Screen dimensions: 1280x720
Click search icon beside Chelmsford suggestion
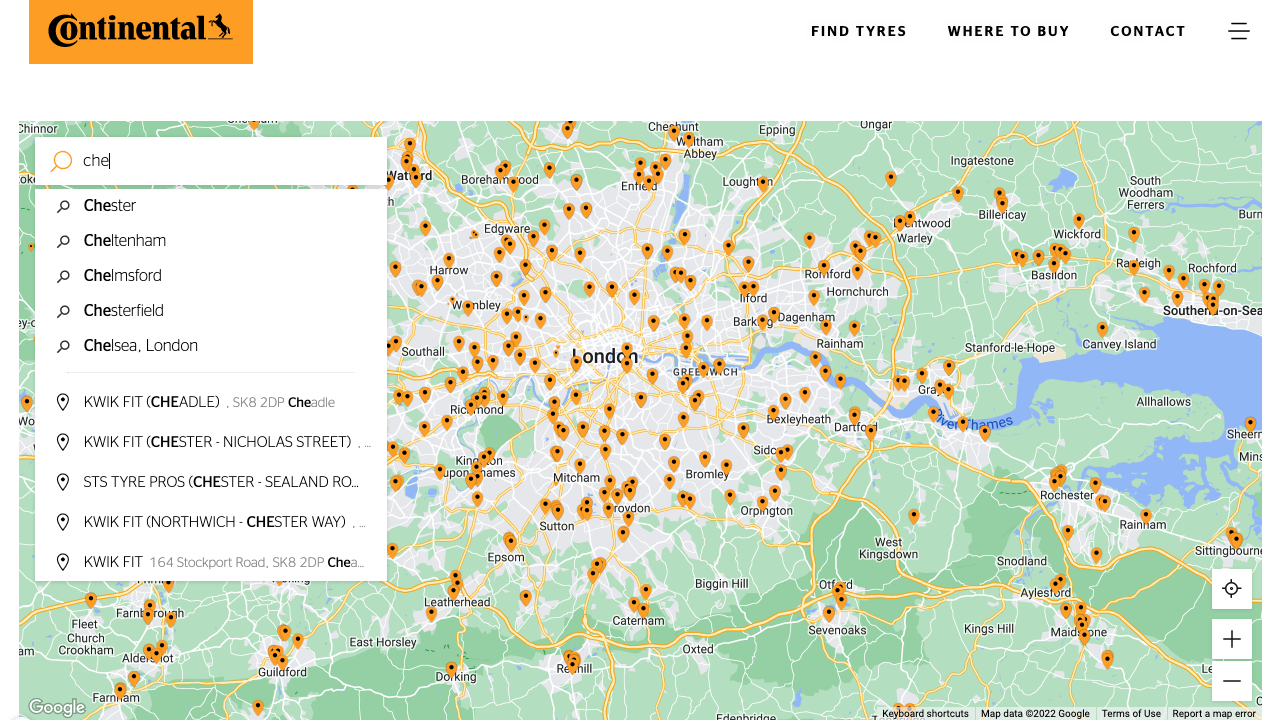click(x=63, y=276)
